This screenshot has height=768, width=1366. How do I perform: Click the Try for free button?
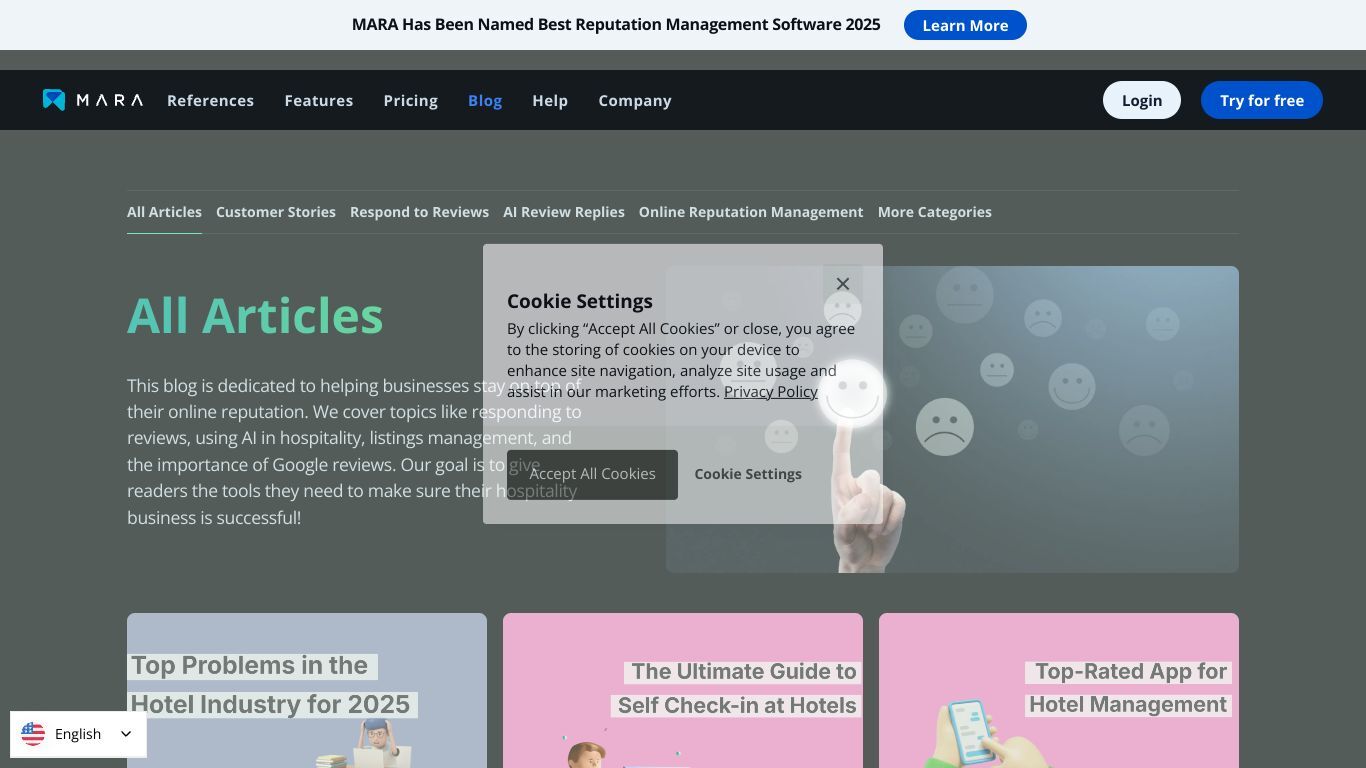pos(1262,100)
